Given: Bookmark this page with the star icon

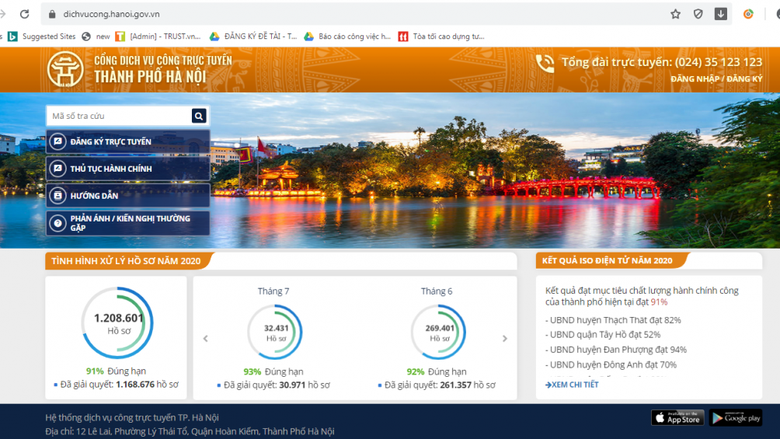Looking at the screenshot, I should pyautogui.click(x=676, y=14).
